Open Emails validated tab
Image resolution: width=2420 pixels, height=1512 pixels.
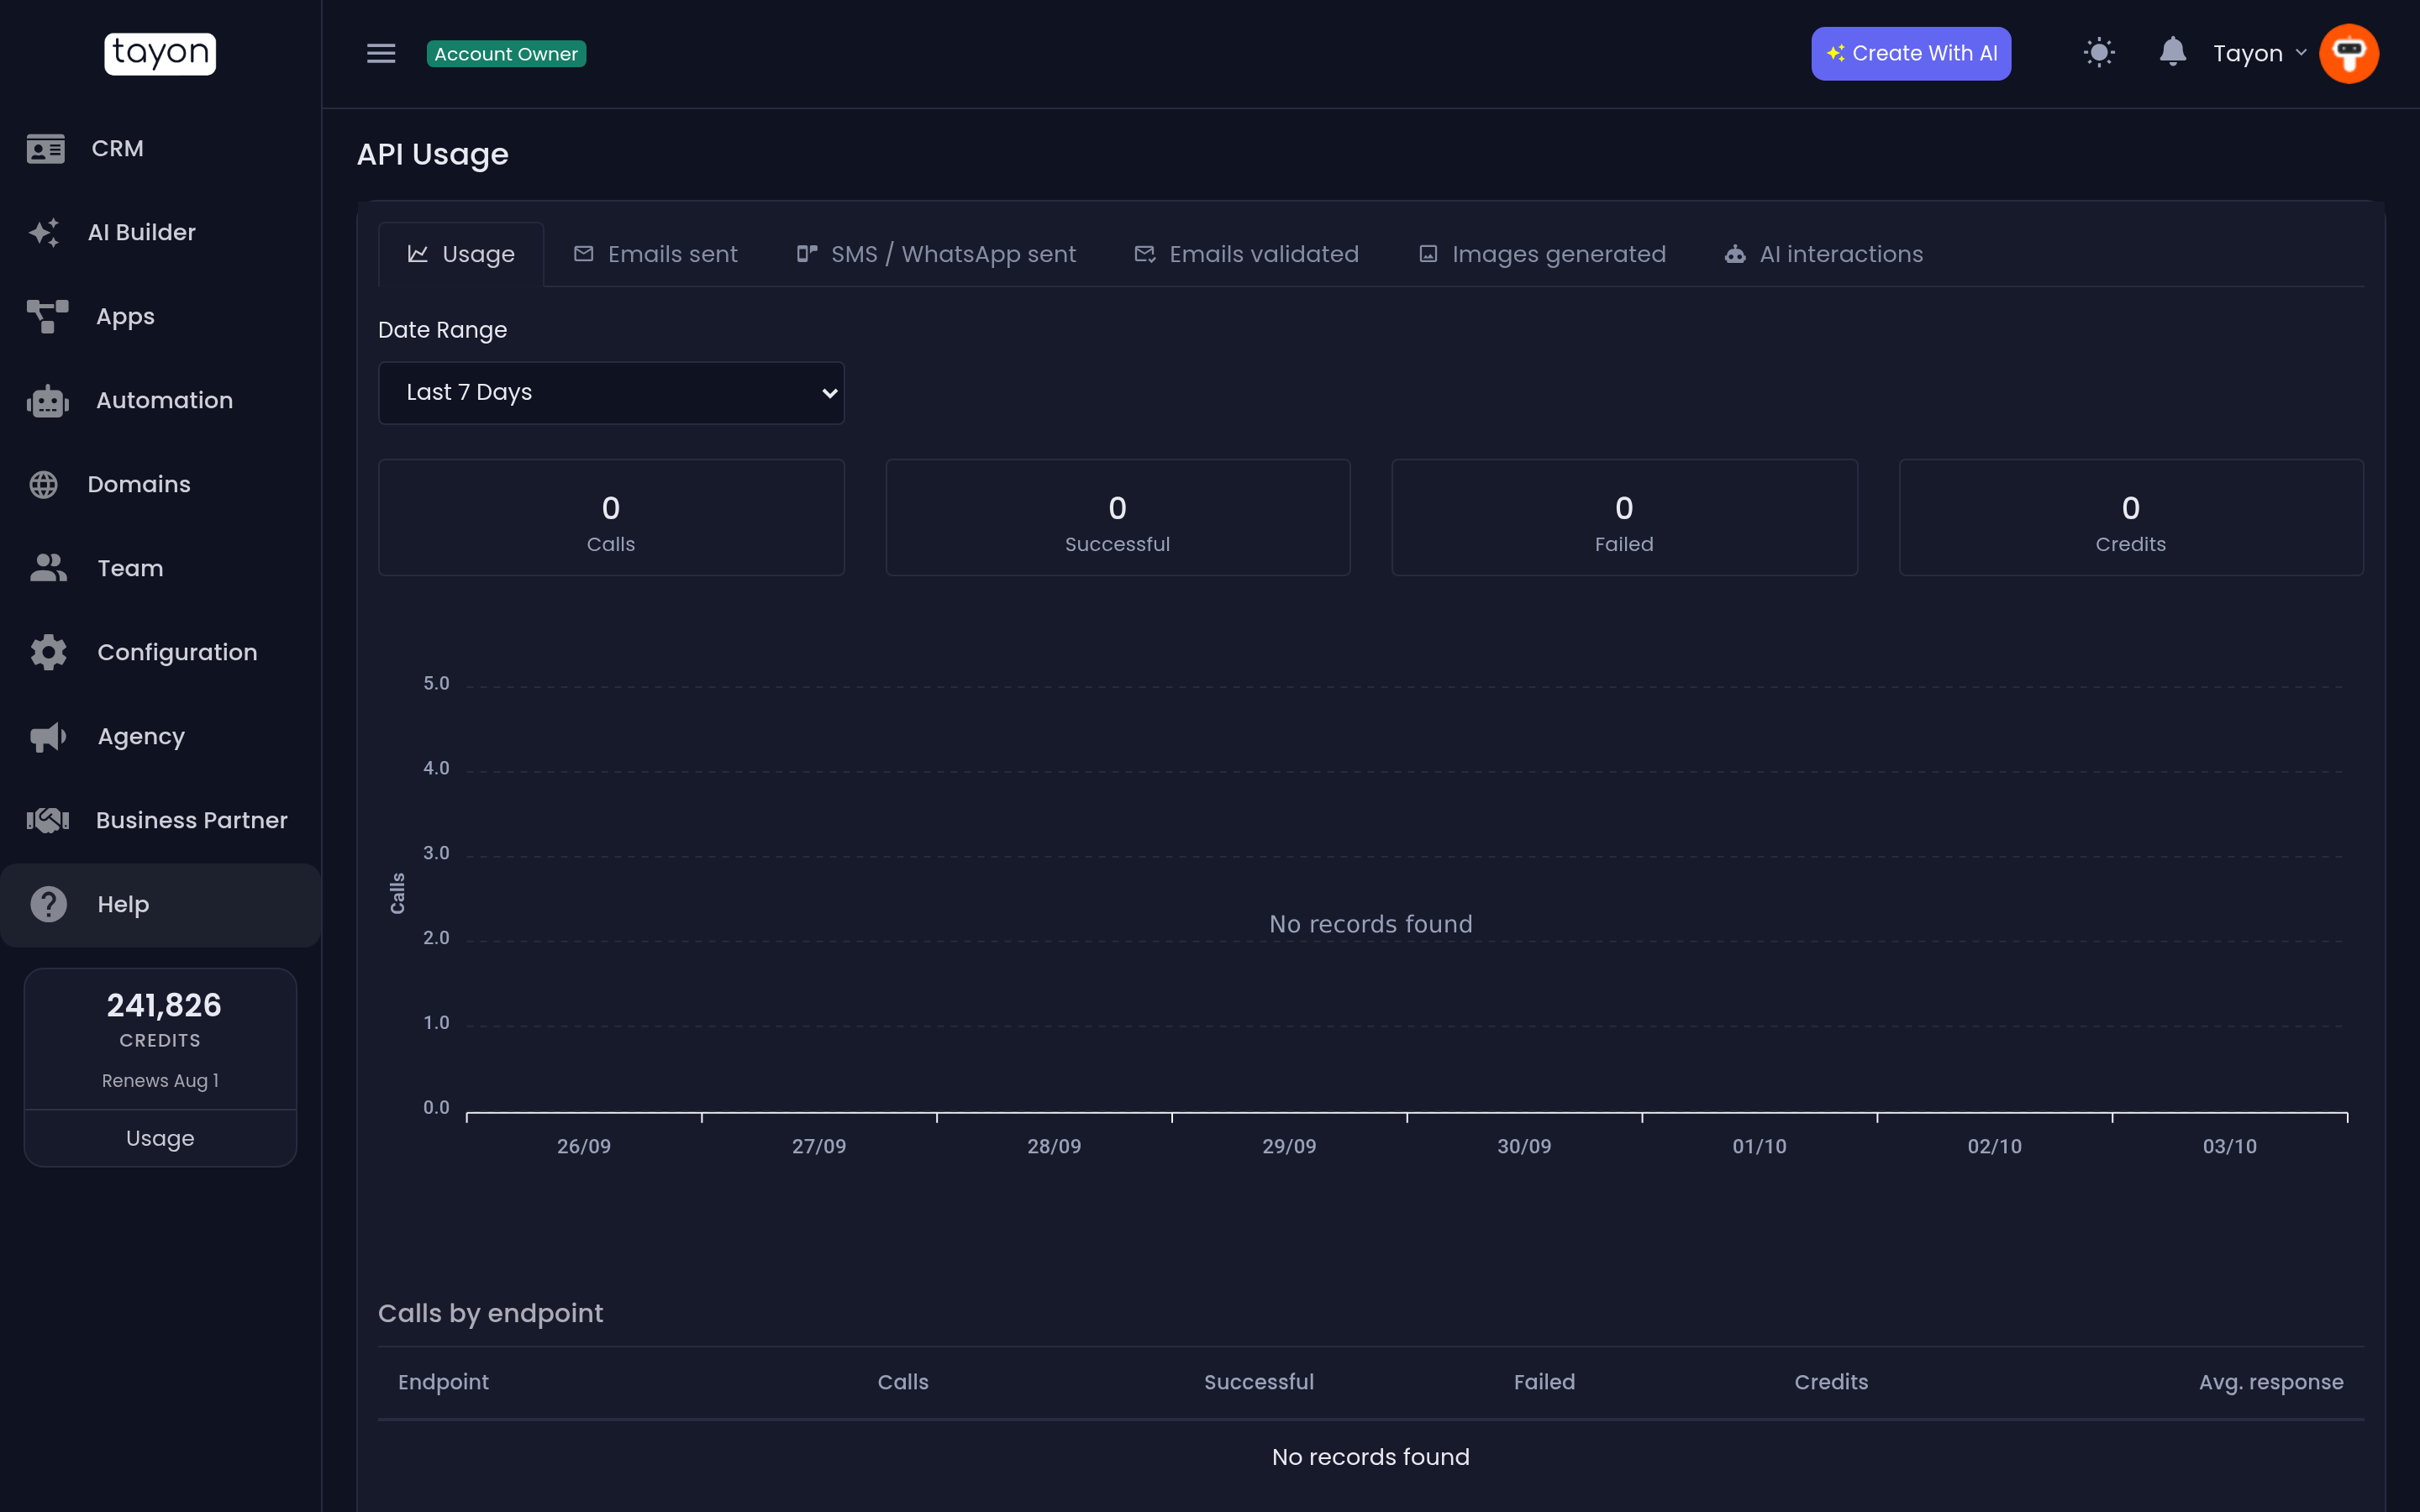tap(1246, 255)
